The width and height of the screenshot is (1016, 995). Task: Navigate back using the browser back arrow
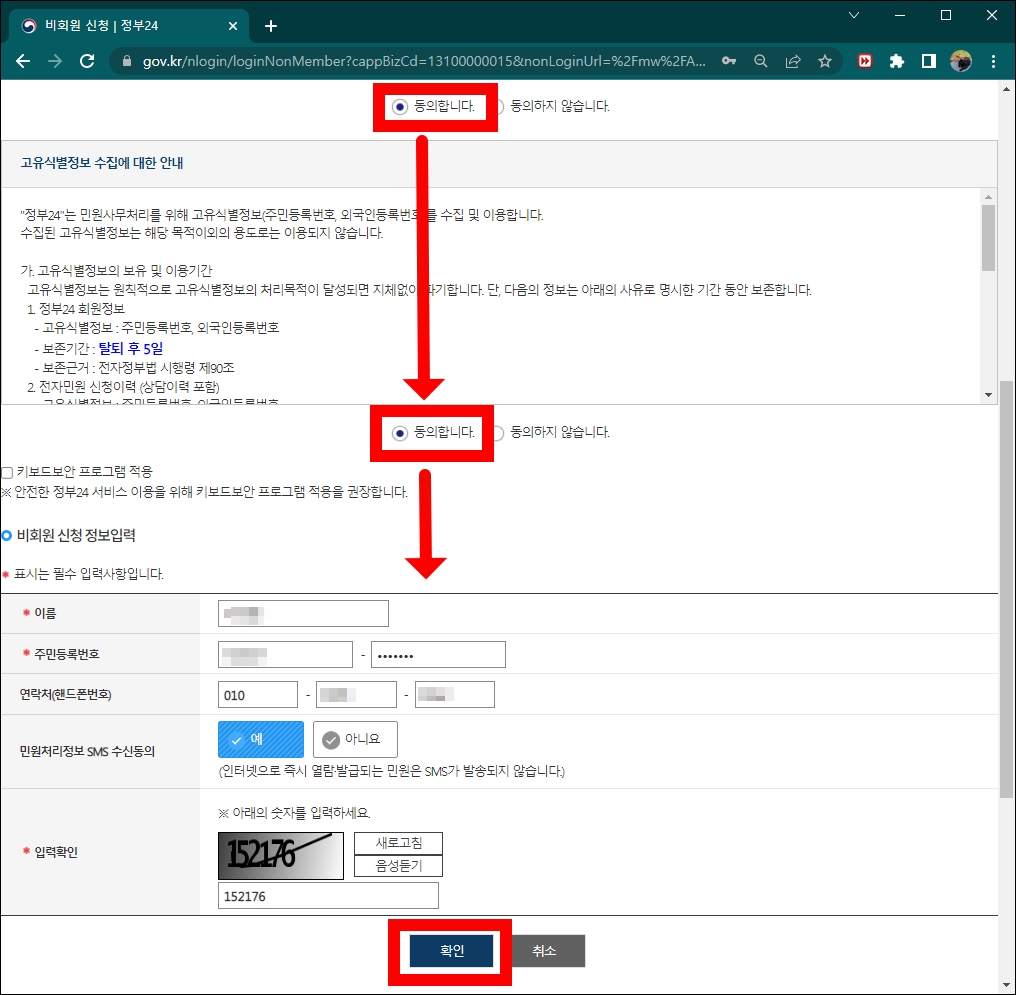(x=22, y=61)
